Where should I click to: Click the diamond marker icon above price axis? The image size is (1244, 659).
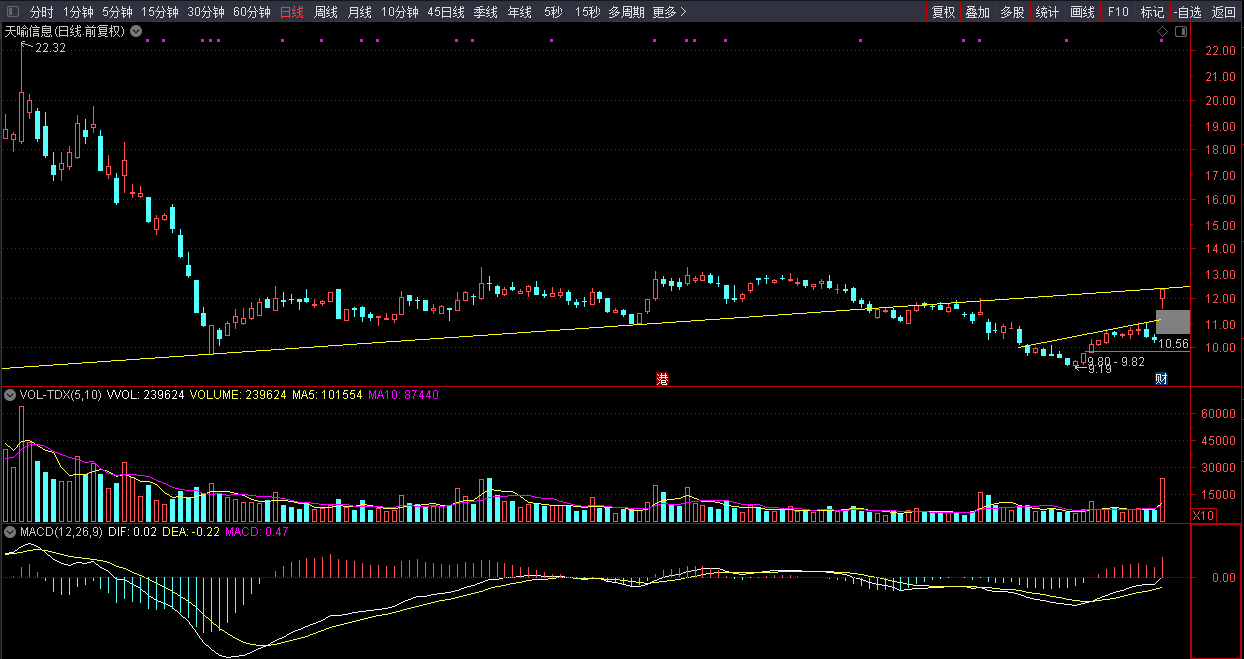[1162, 32]
